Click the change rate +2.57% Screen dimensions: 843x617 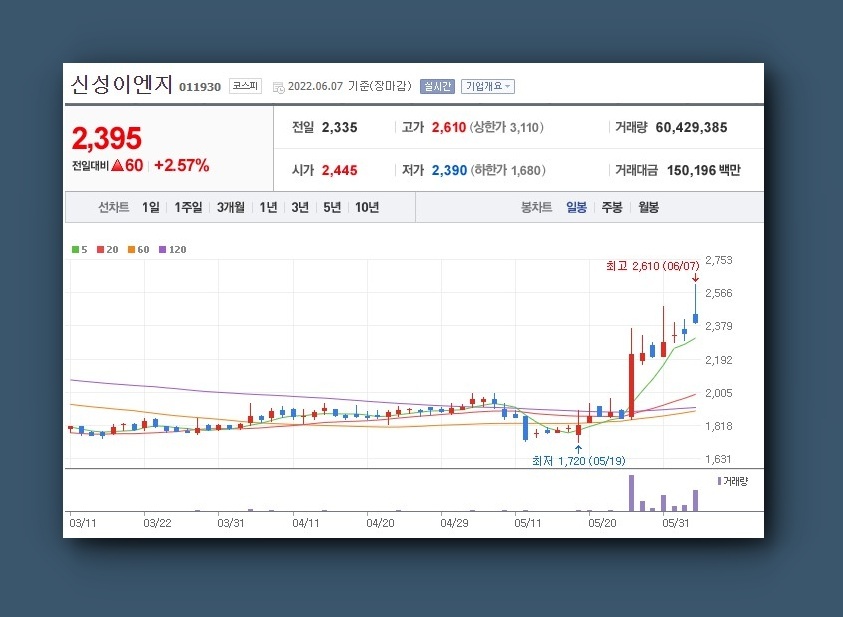tap(182, 166)
